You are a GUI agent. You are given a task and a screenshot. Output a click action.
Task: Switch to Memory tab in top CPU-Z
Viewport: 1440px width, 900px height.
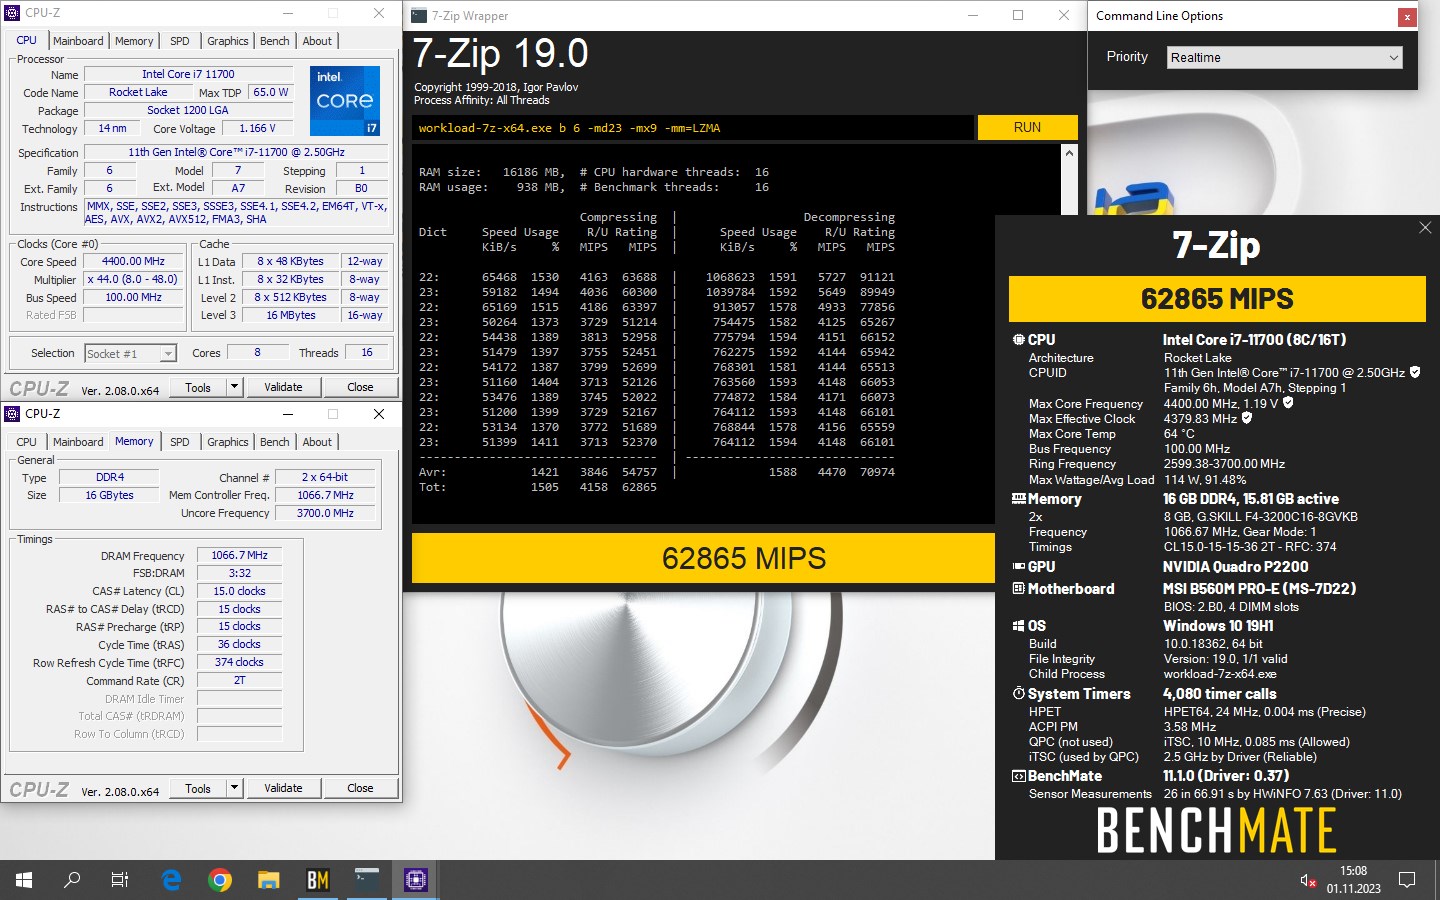coord(134,41)
